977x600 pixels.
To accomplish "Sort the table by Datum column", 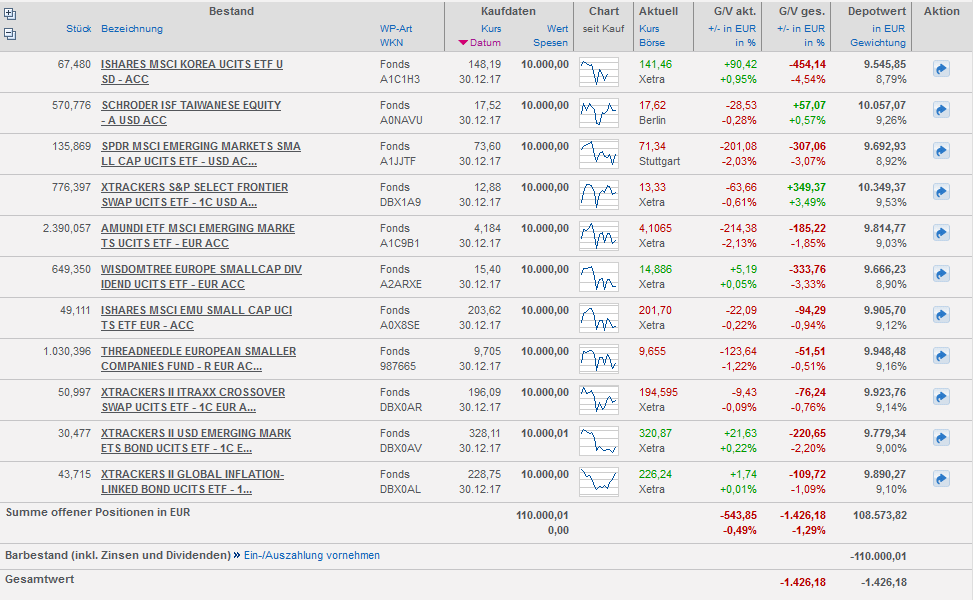I will point(484,43).
